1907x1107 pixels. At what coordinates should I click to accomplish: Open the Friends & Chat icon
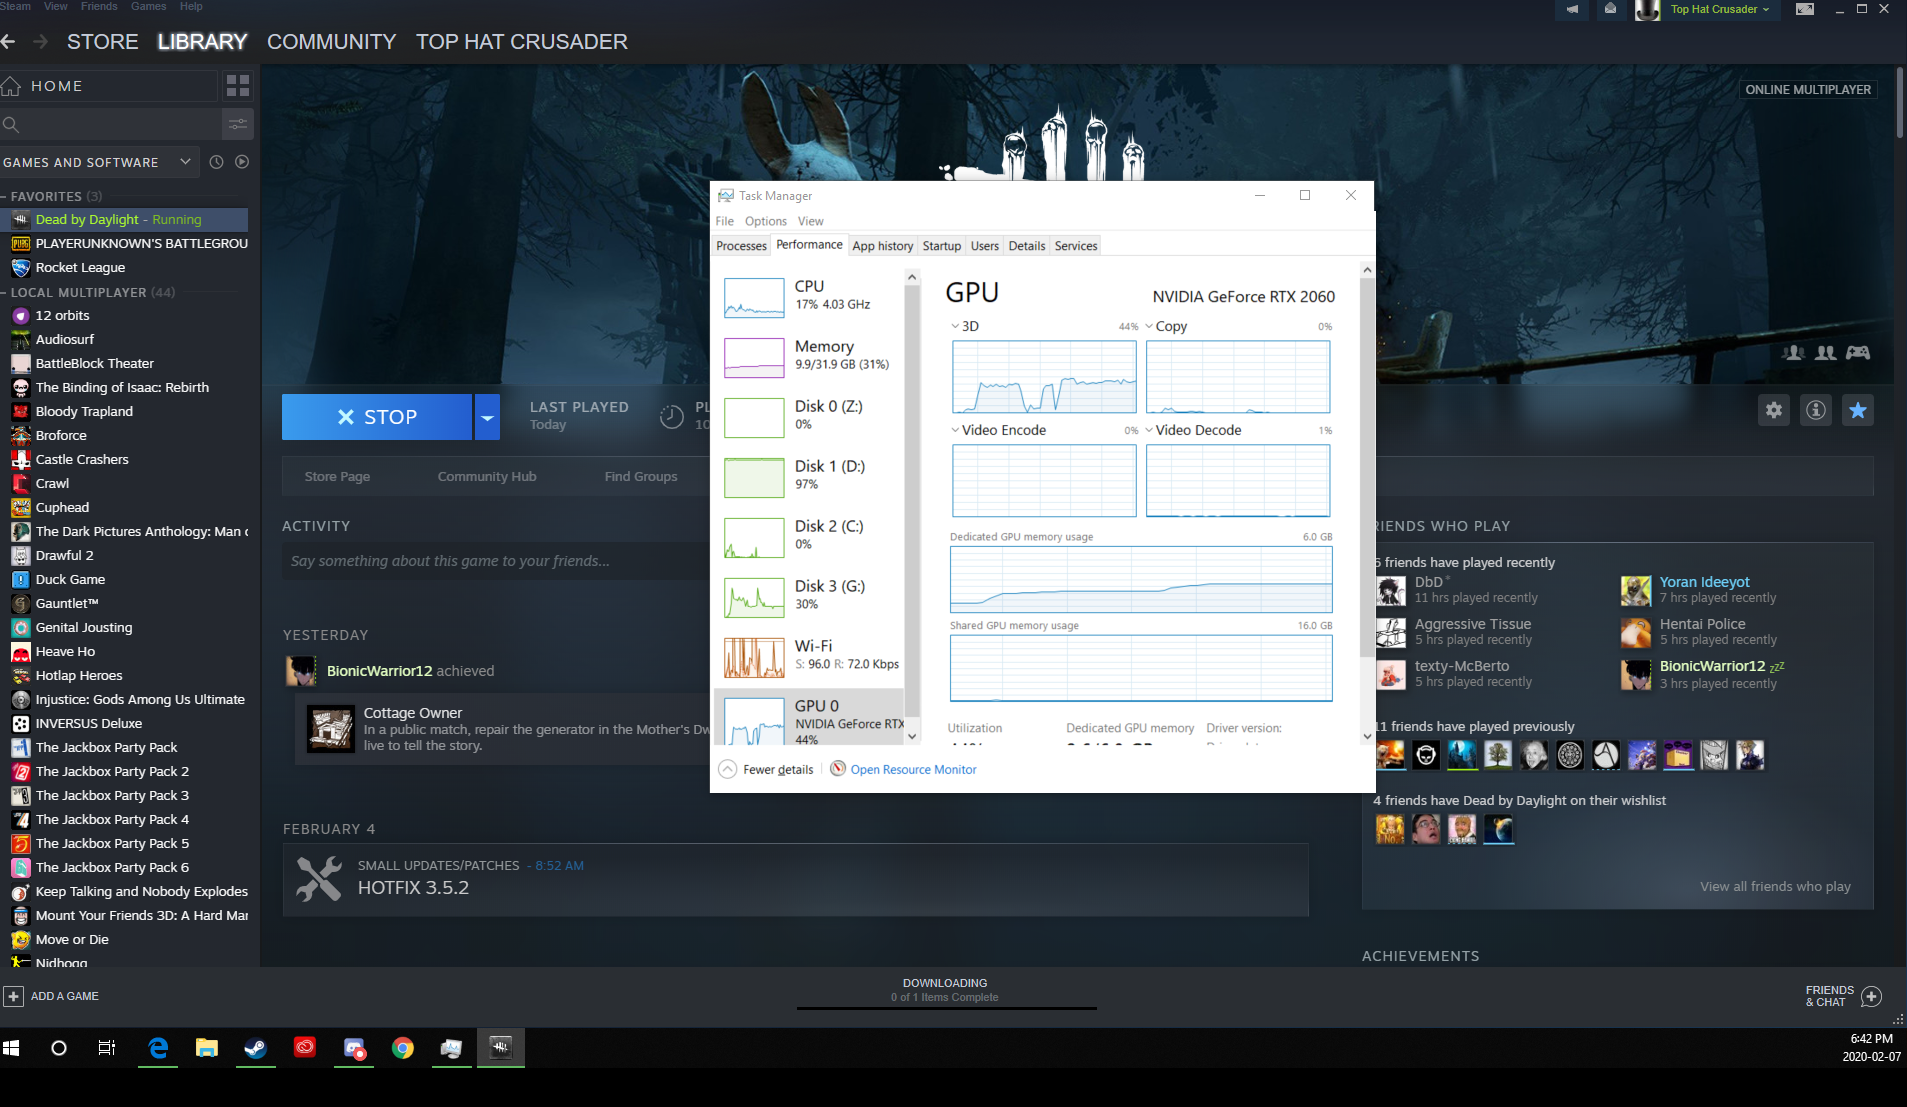1872,996
